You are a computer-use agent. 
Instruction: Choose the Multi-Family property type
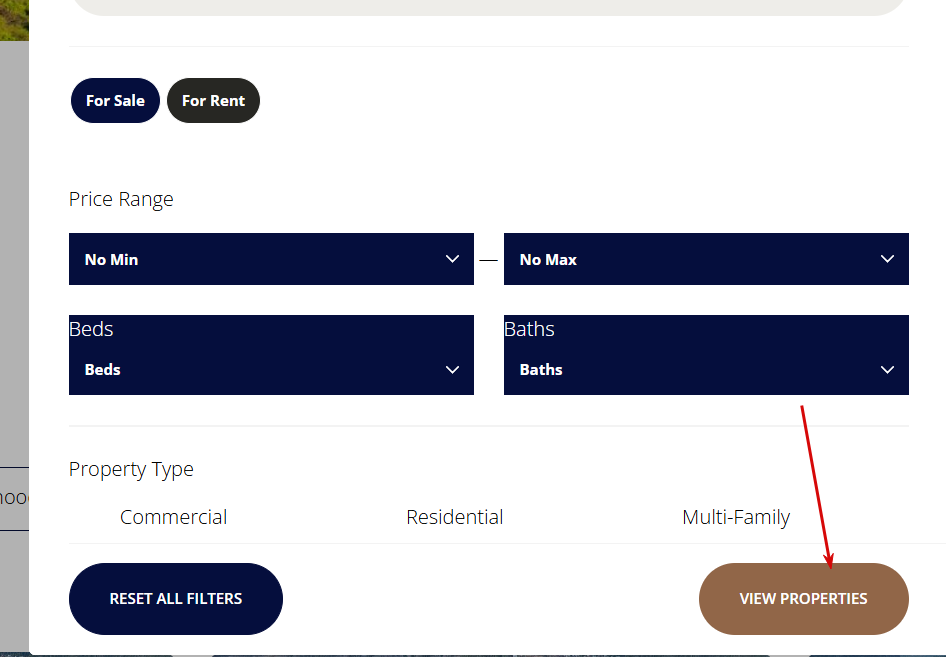pyautogui.click(x=736, y=517)
